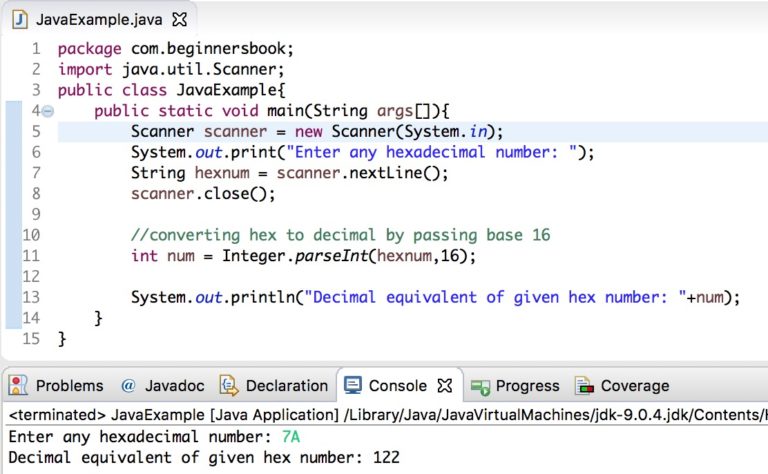Click the 'hexnum' variable declaration on line 7
Viewport: 768px width, 474px height.
coord(222,173)
